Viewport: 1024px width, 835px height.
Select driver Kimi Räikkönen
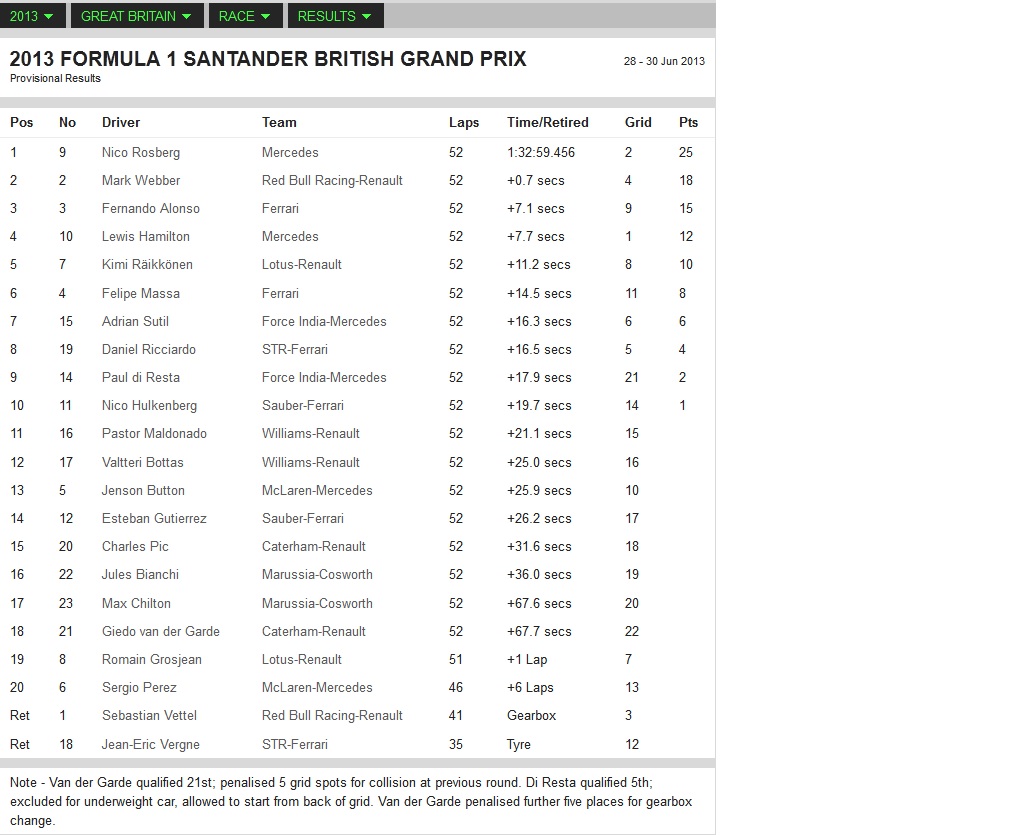147,265
